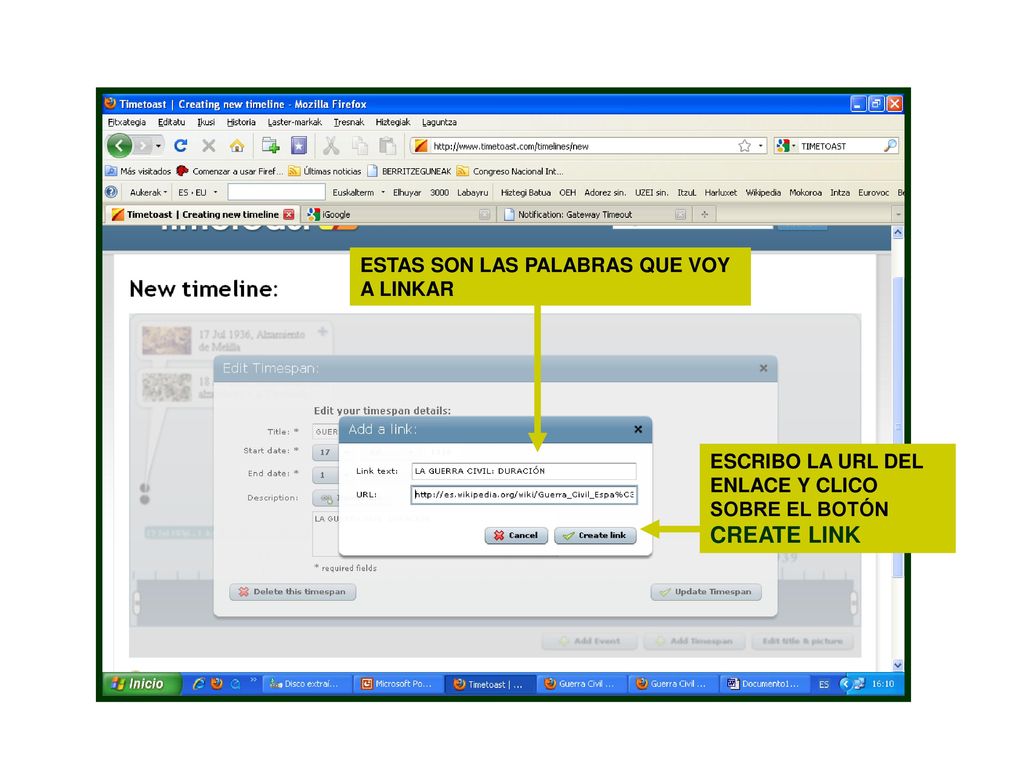This screenshot has width=1024, height=768.
Task: Click the Wikipedia toolbar button
Action: tap(763, 193)
